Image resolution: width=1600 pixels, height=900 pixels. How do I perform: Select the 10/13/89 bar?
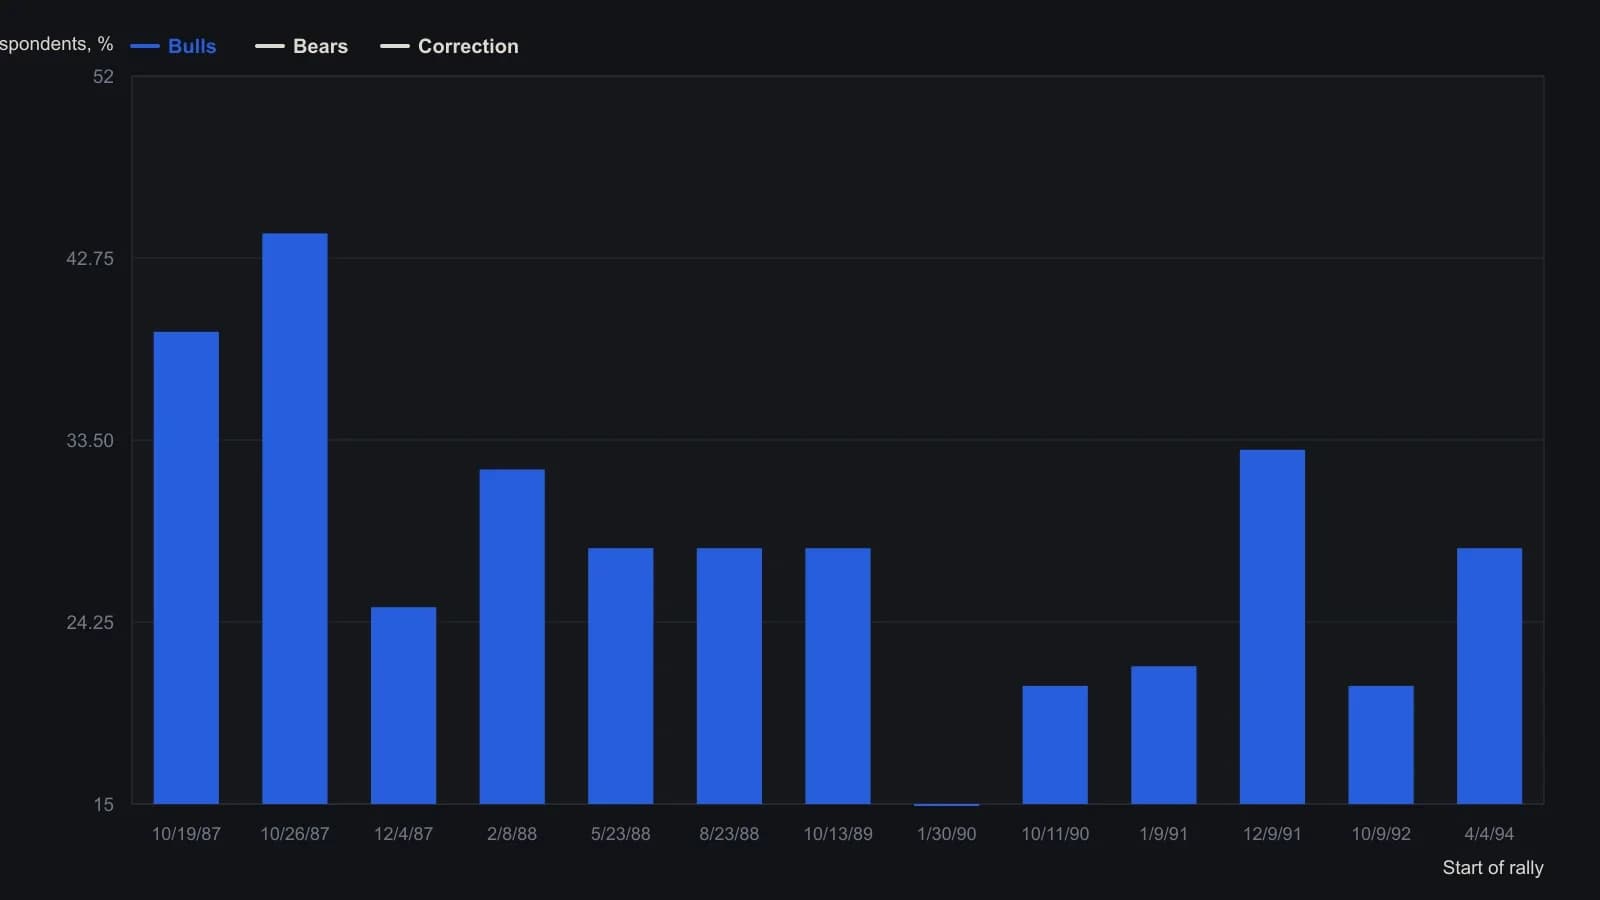[x=838, y=676]
